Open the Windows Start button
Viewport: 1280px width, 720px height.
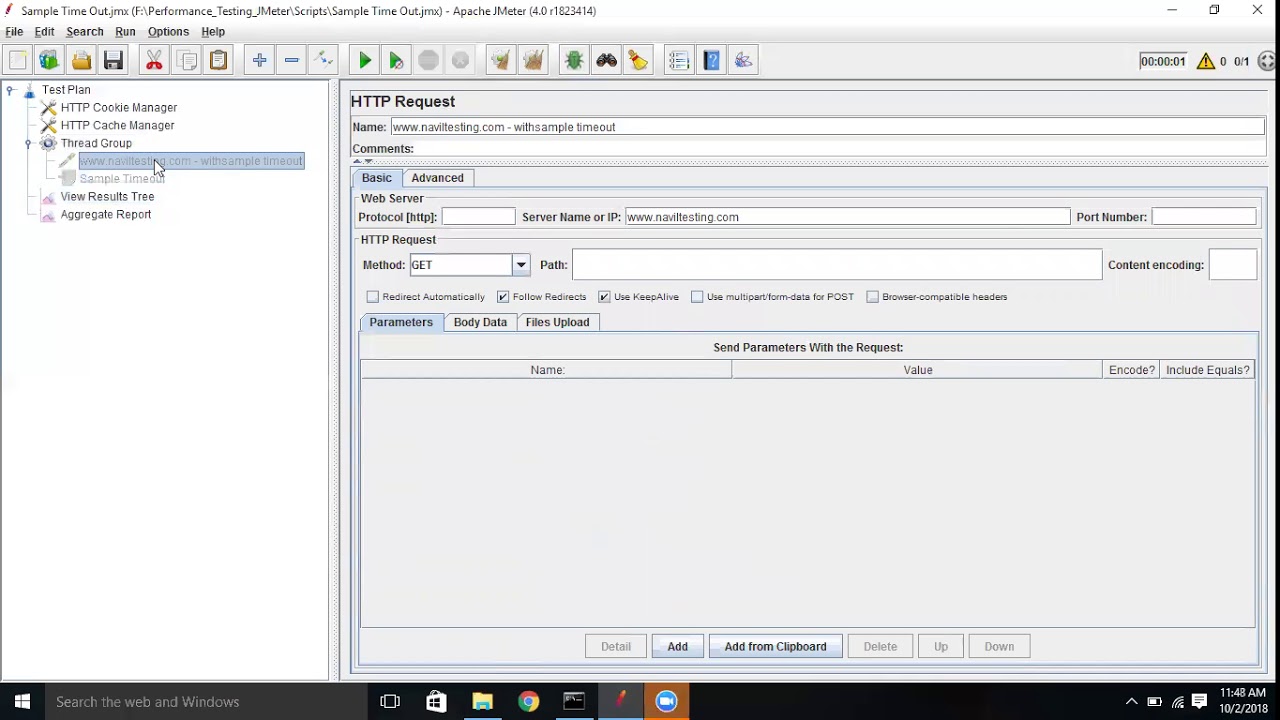pos(22,702)
